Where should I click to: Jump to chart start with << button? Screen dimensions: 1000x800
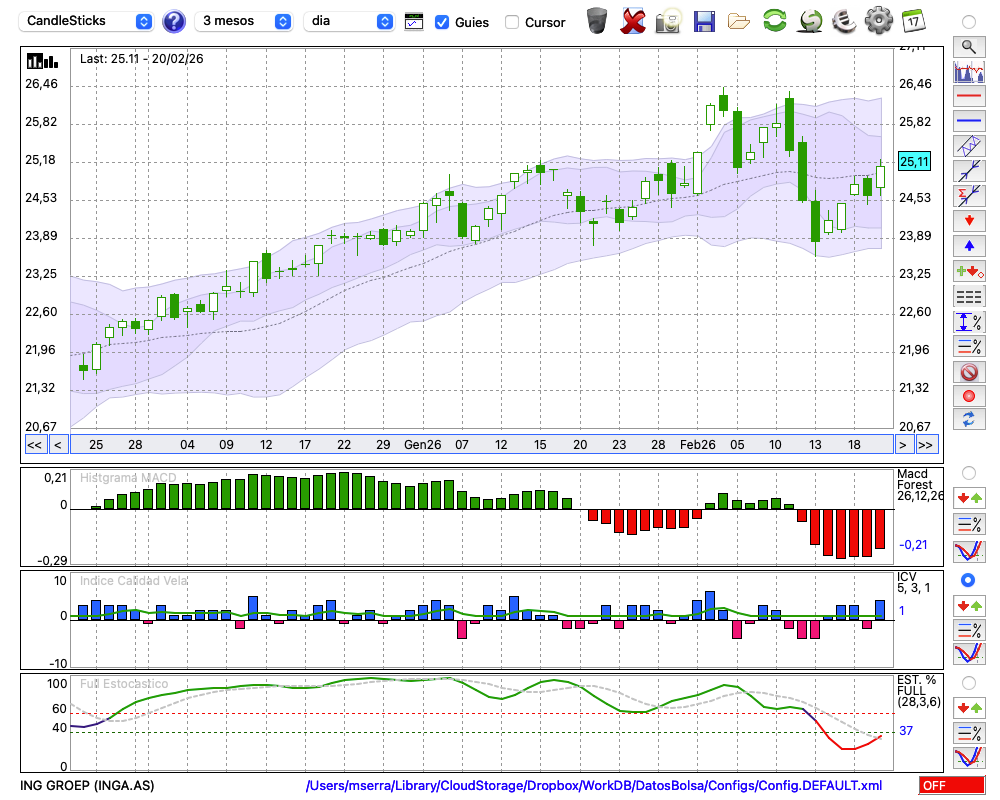pyautogui.click(x=34, y=445)
